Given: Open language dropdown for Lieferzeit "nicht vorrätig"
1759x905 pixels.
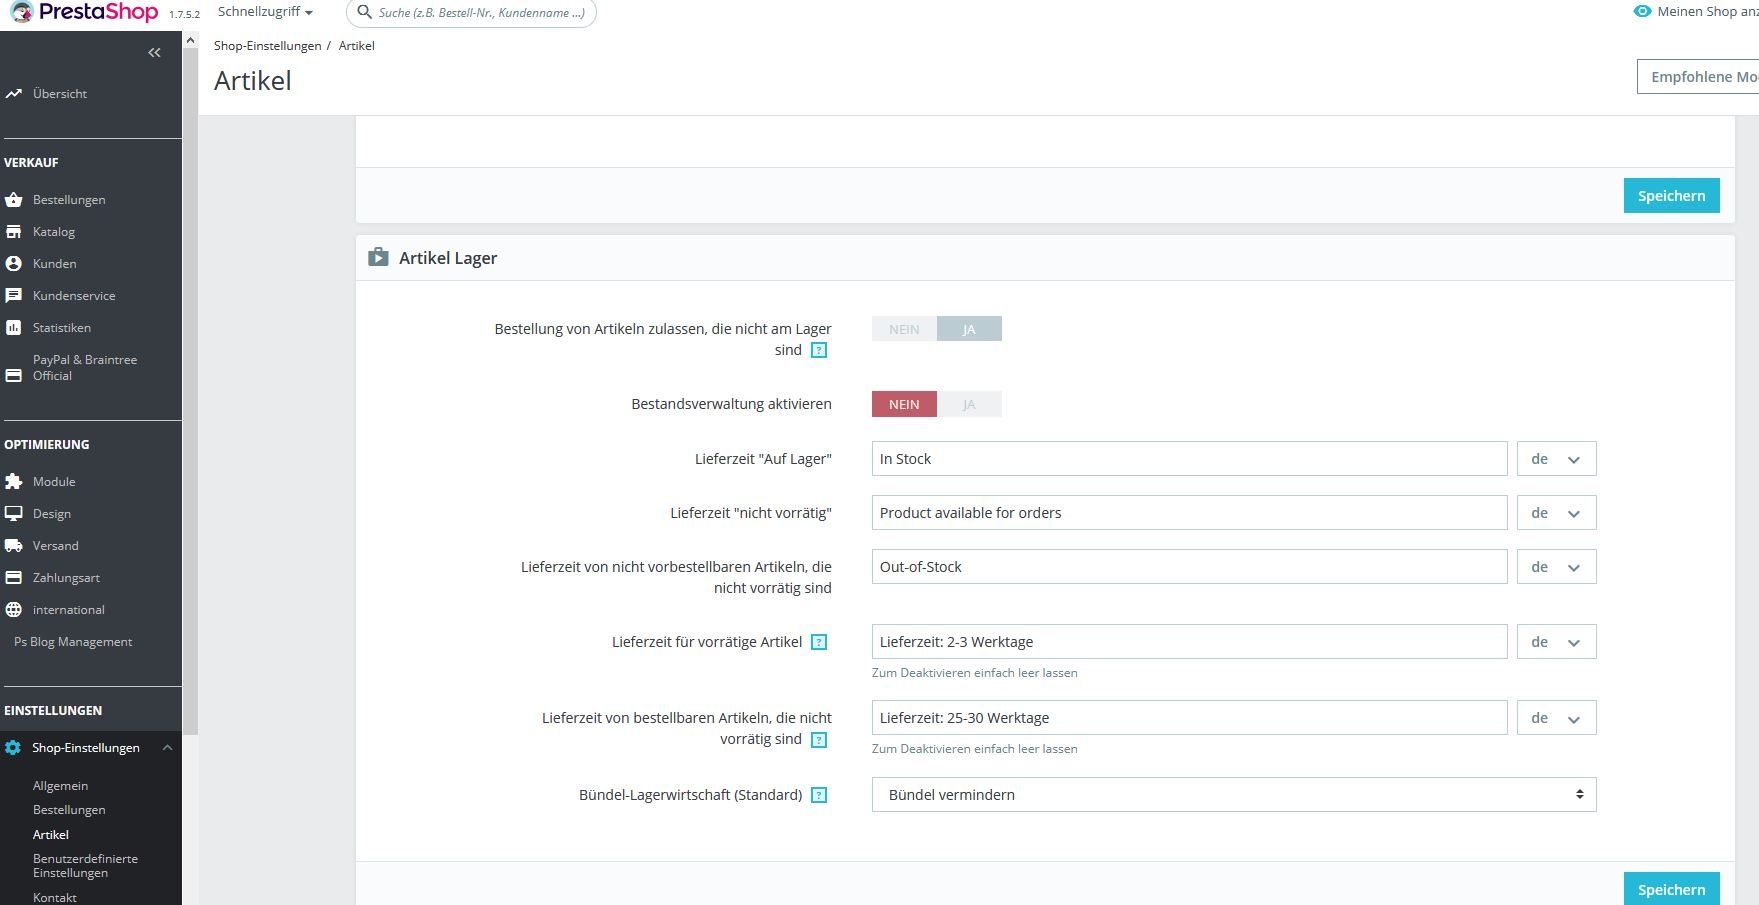Looking at the screenshot, I should [1556, 513].
